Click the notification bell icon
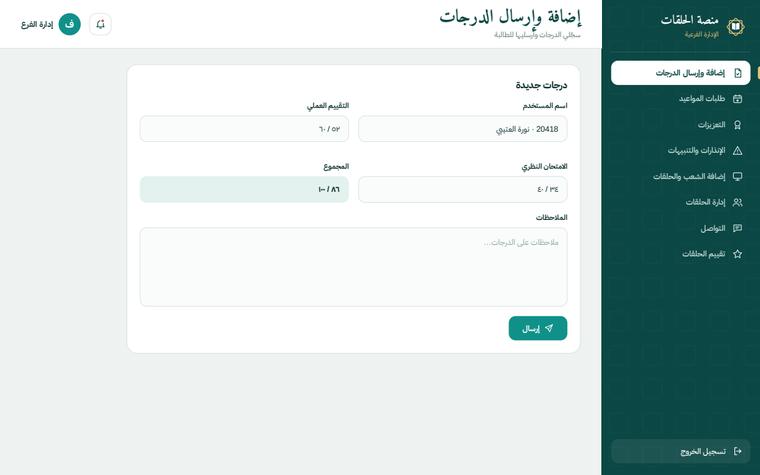This screenshot has width=760, height=475. 100,24
